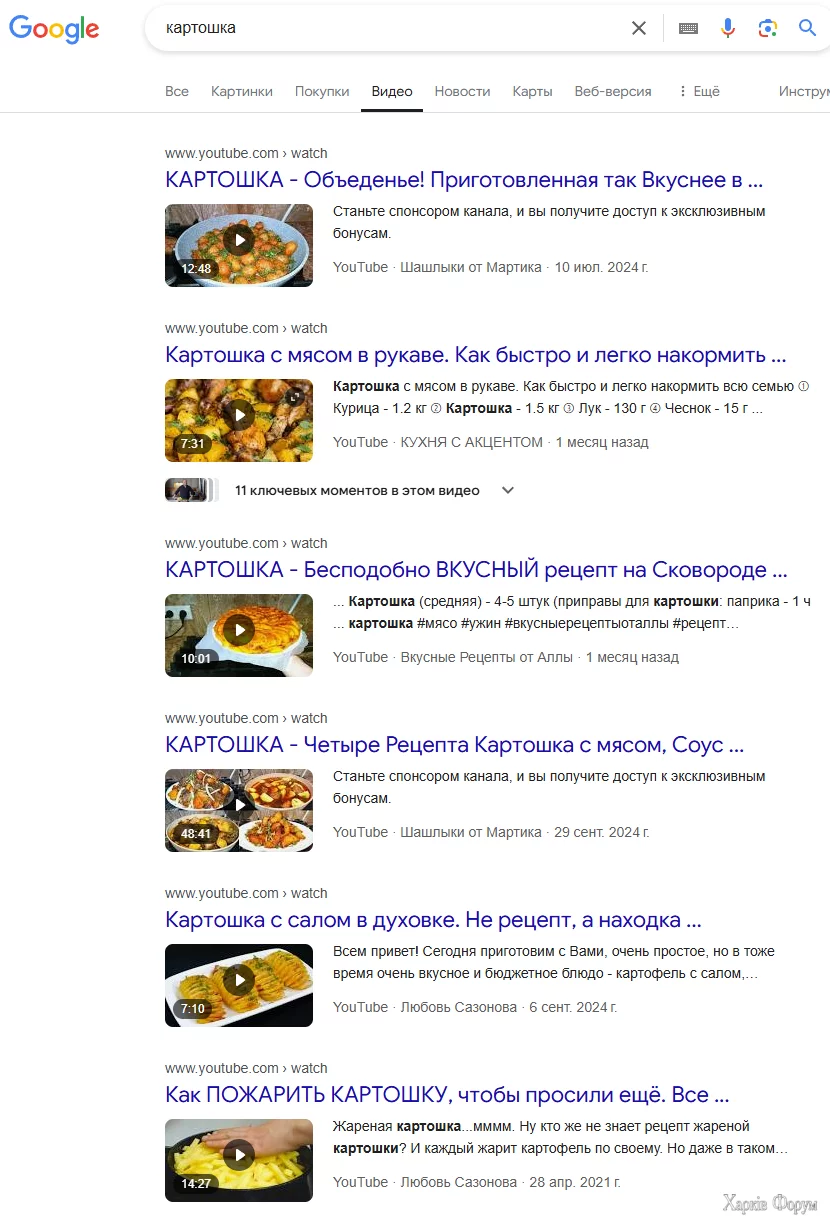The width and height of the screenshot is (830, 1222).
Task: Switch to the Картинки tab
Action: [x=242, y=91]
